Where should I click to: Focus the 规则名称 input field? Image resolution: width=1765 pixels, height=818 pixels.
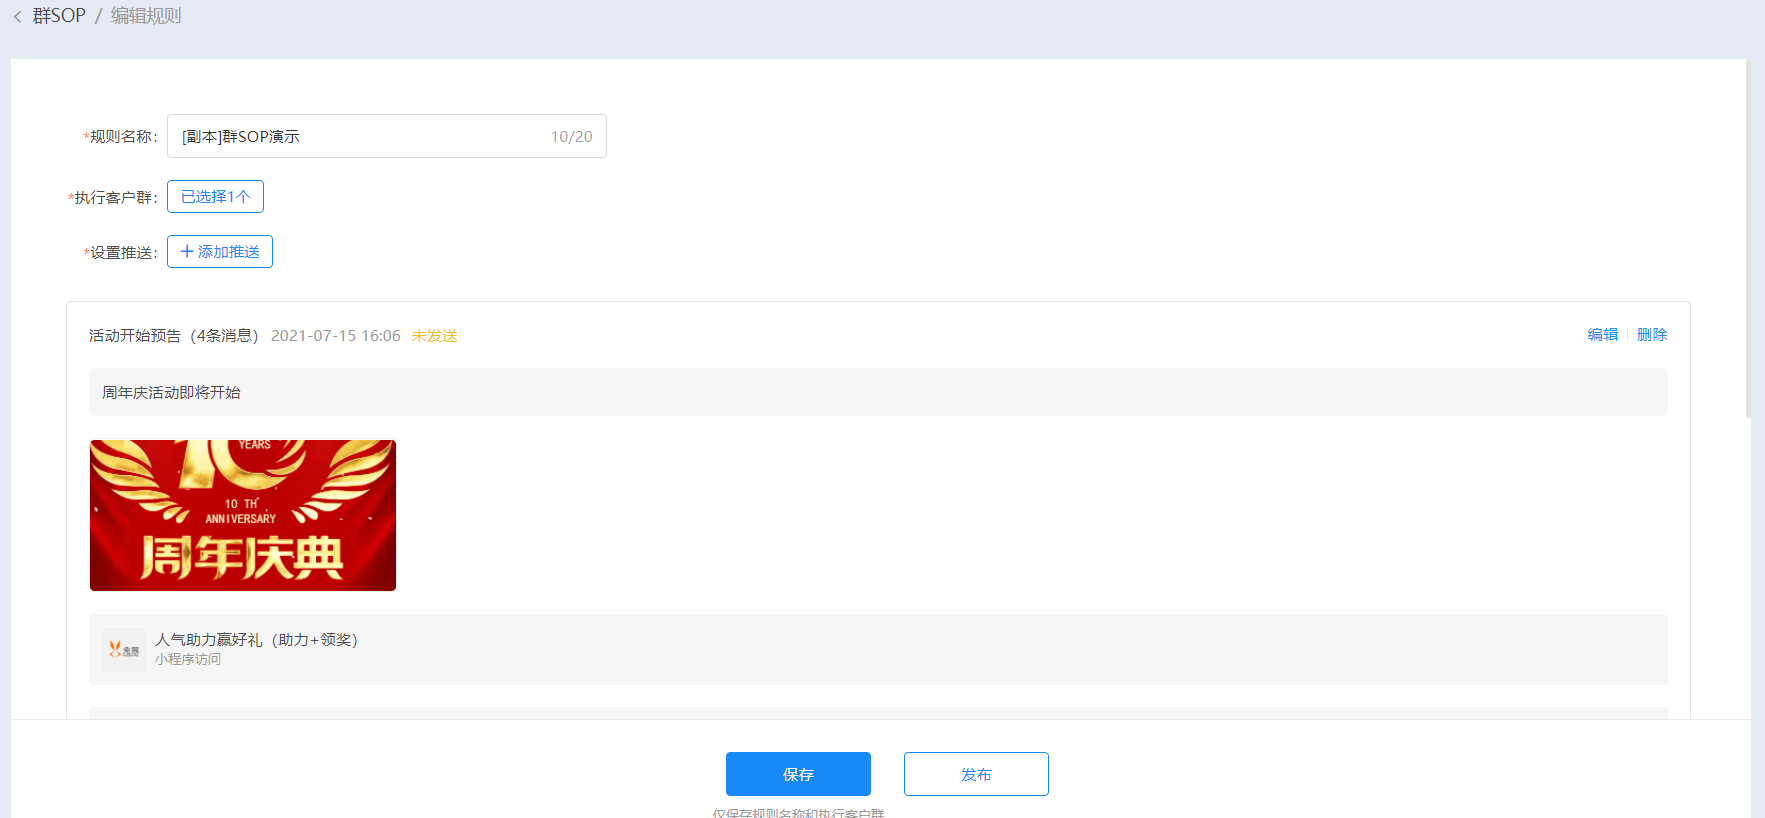click(x=386, y=136)
